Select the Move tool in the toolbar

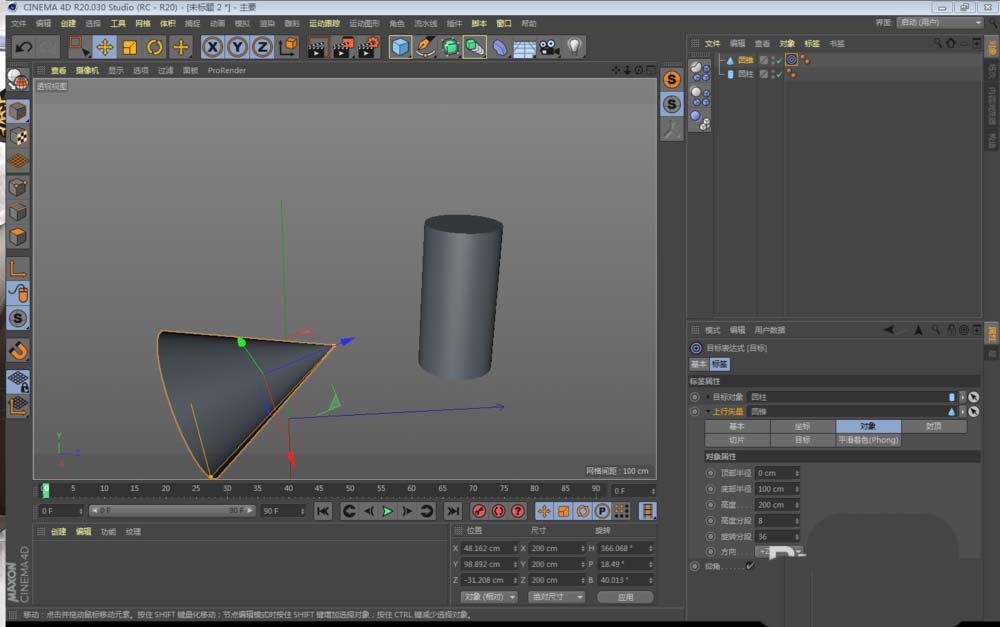[105, 46]
